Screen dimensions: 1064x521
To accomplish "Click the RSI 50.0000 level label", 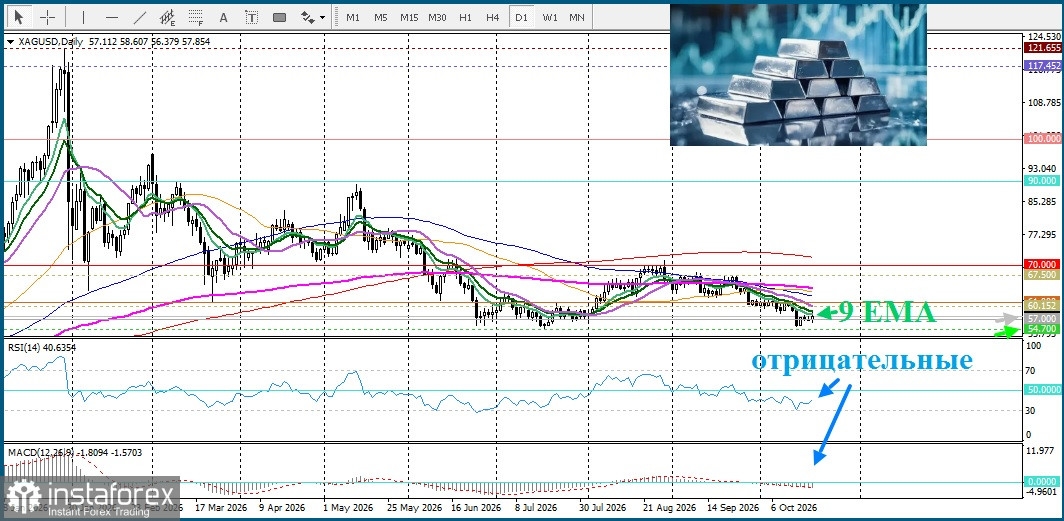I will (x=1044, y=391).
